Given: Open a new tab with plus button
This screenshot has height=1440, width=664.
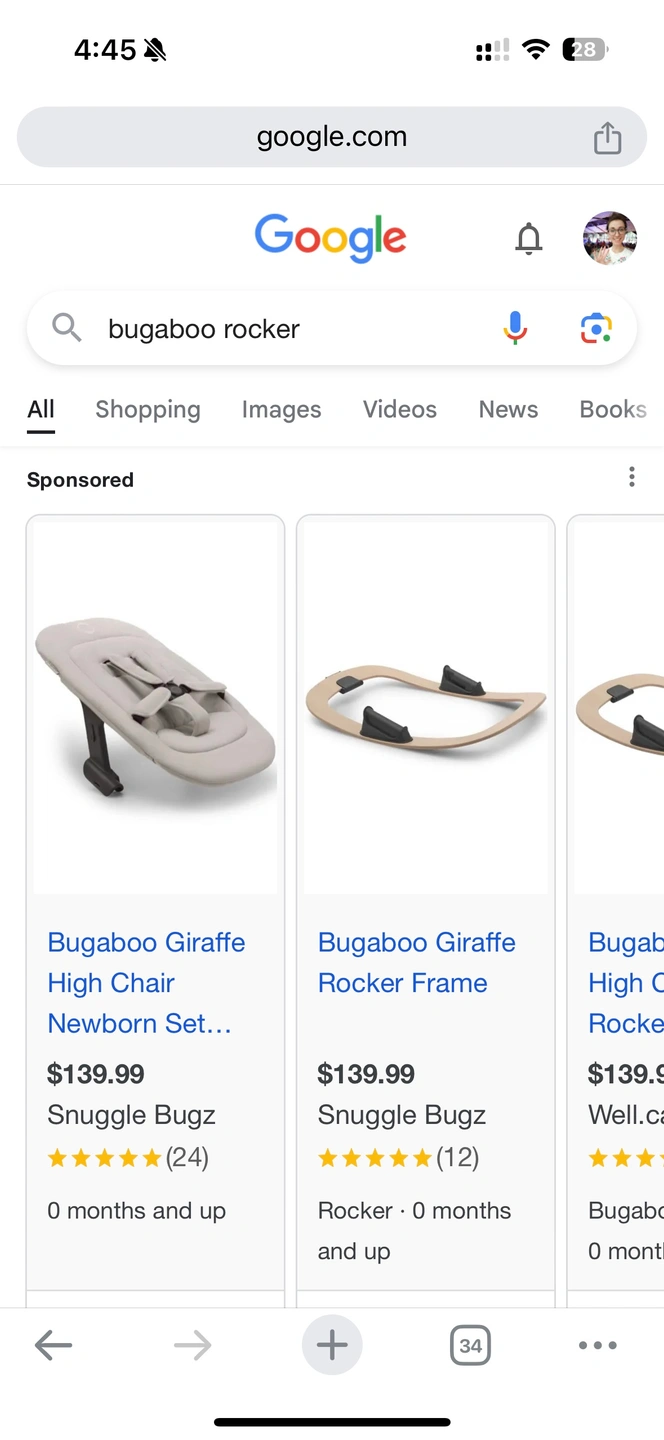Looking at the screenshot, I should [x=332, y=1345].
